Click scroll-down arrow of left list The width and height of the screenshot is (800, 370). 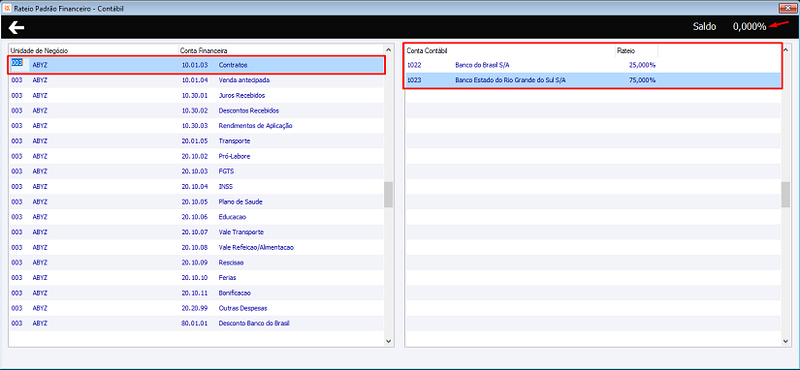(388, 341)
